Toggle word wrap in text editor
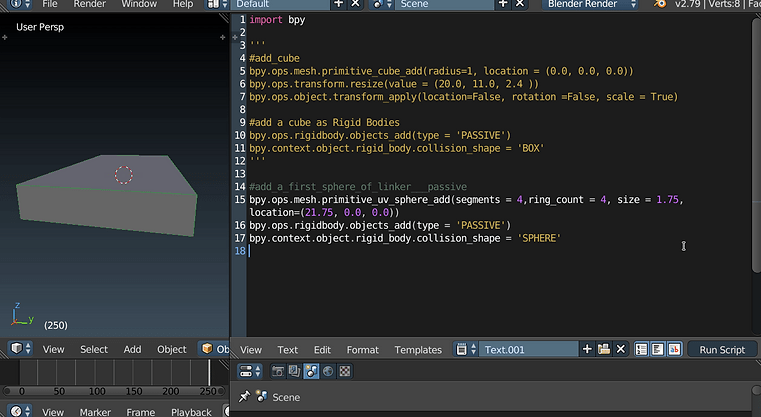This screenshot has width=761, height=417. (x=658, y=349)
